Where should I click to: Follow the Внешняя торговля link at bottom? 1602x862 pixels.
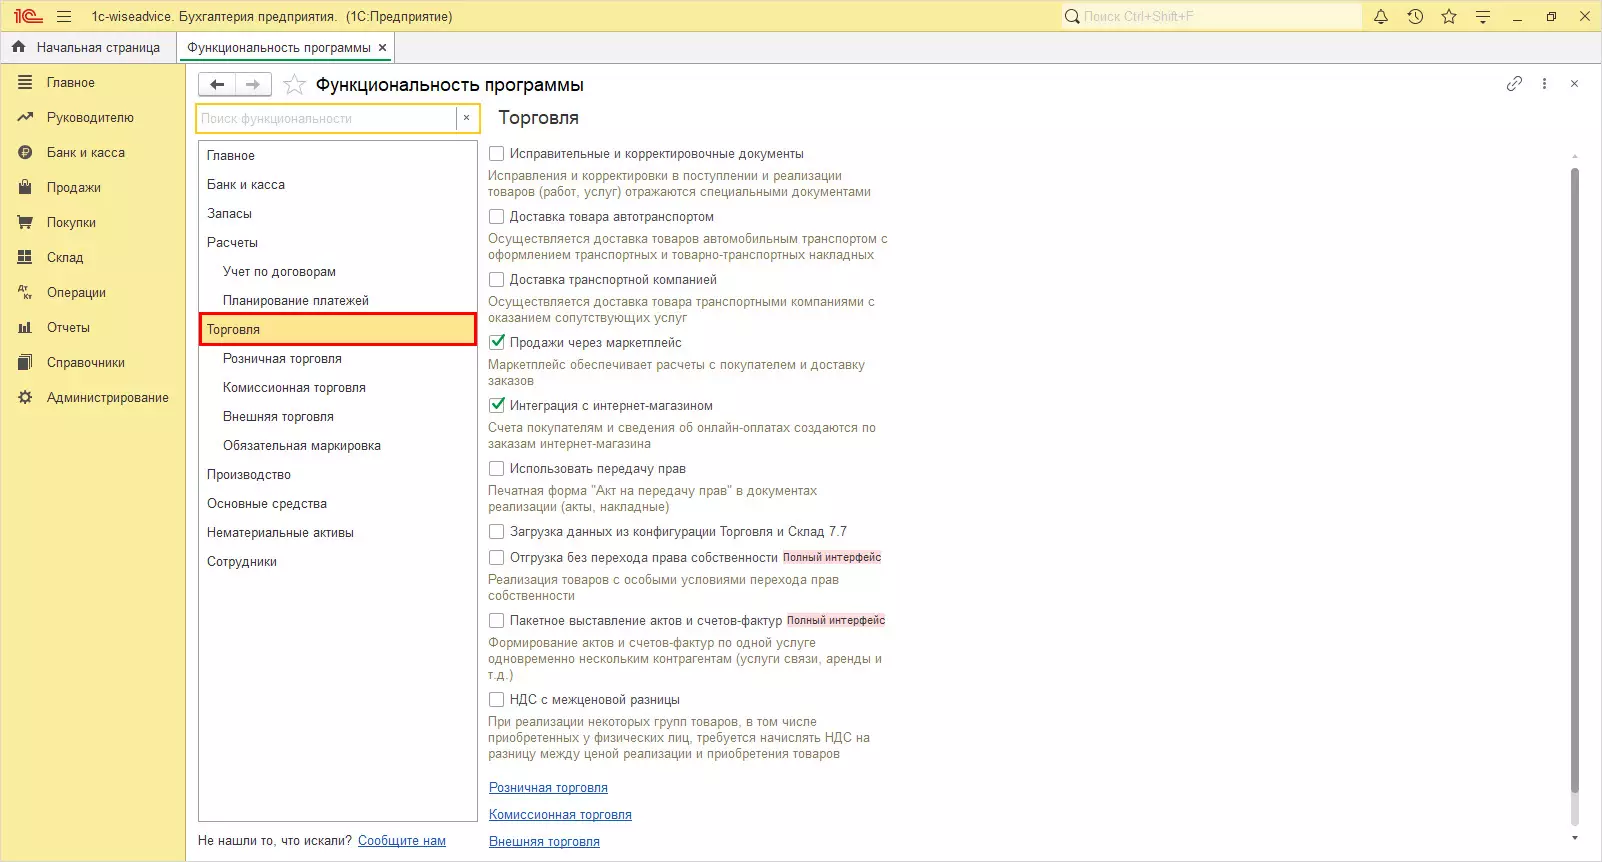(544, 842)
